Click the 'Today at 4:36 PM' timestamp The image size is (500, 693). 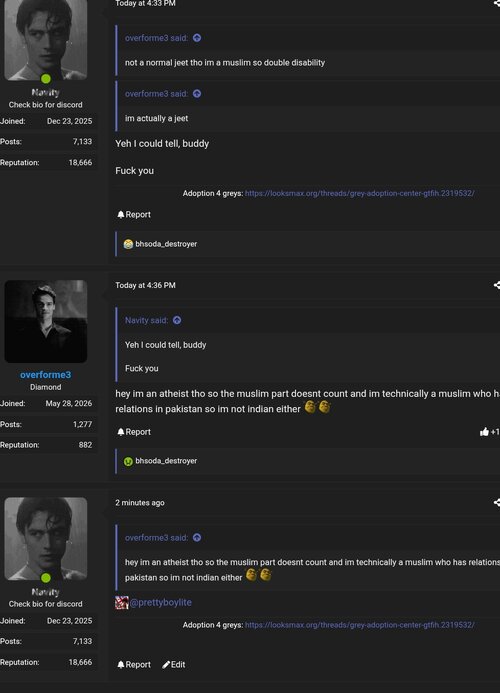pyautogui.click(x=145, y=286)
